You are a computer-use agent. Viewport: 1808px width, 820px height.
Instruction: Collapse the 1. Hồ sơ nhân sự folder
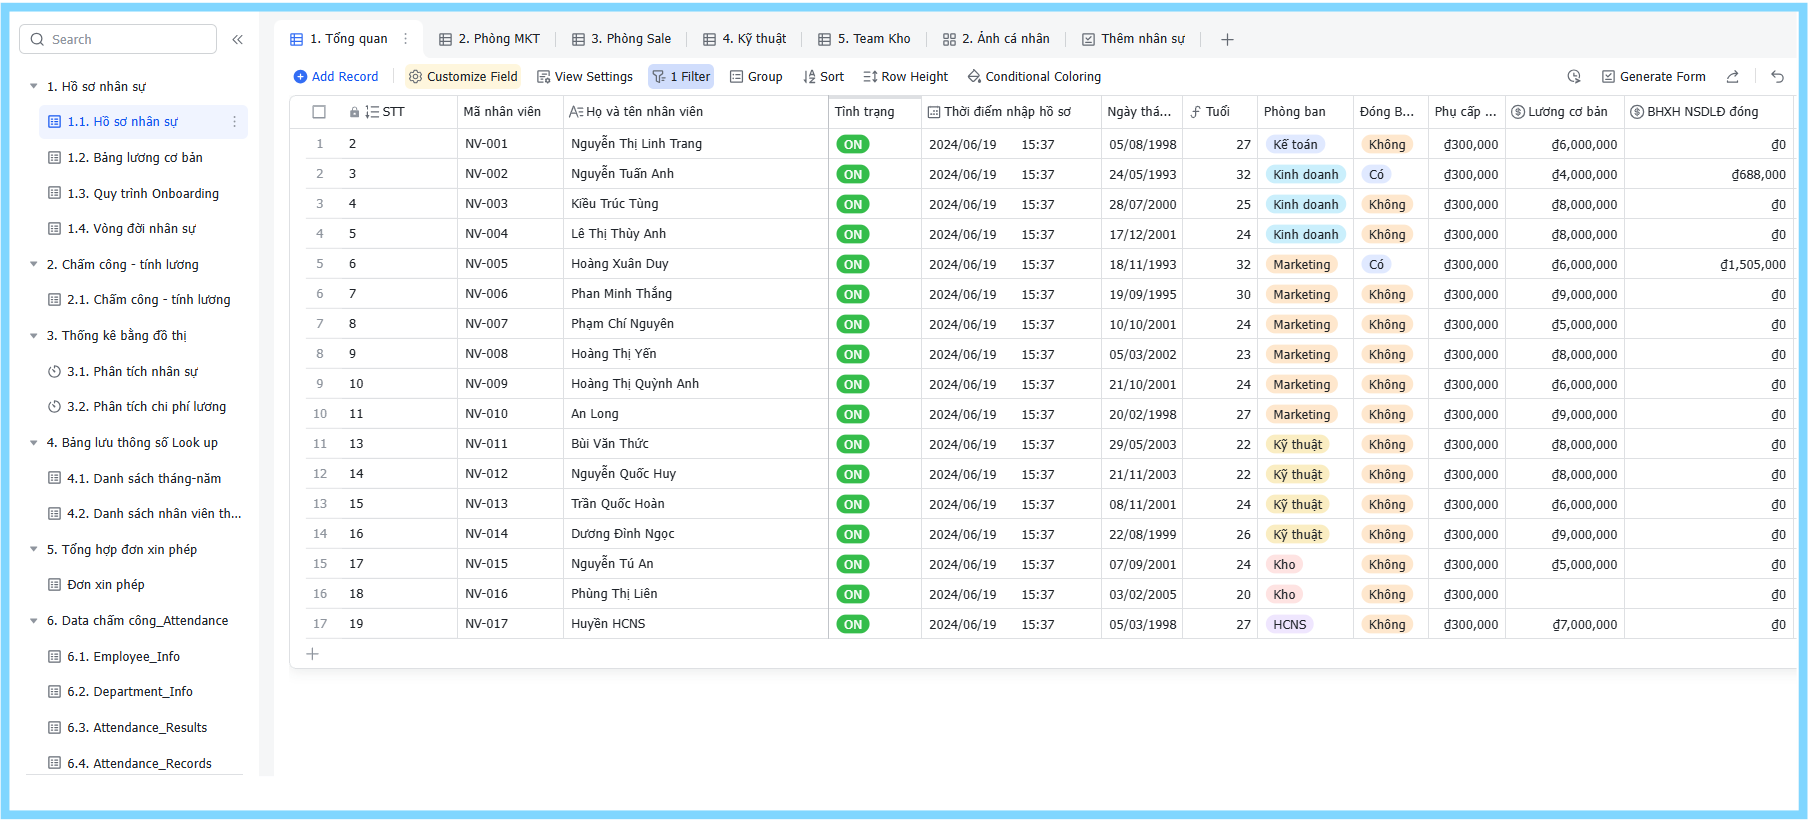click(x=34, y=87)
